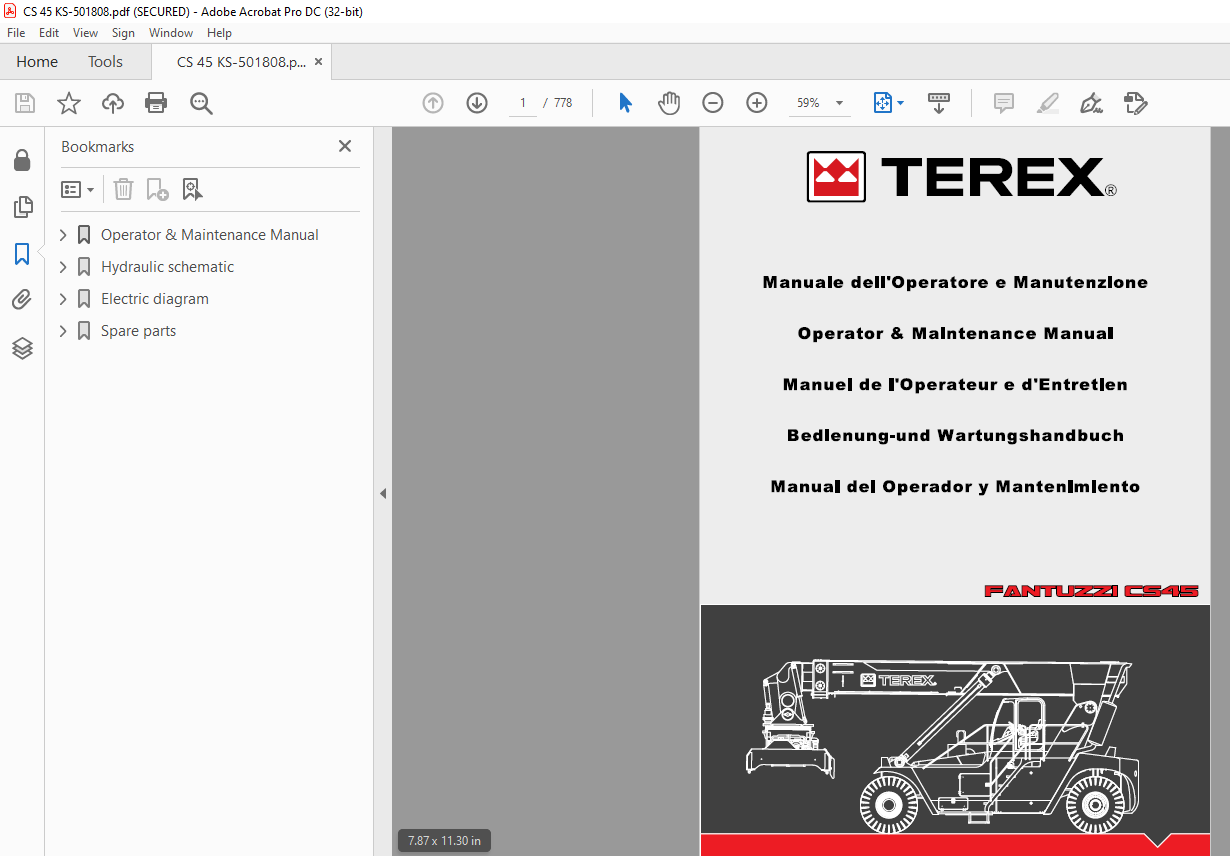Open the Layers panel

pos(22,348)
